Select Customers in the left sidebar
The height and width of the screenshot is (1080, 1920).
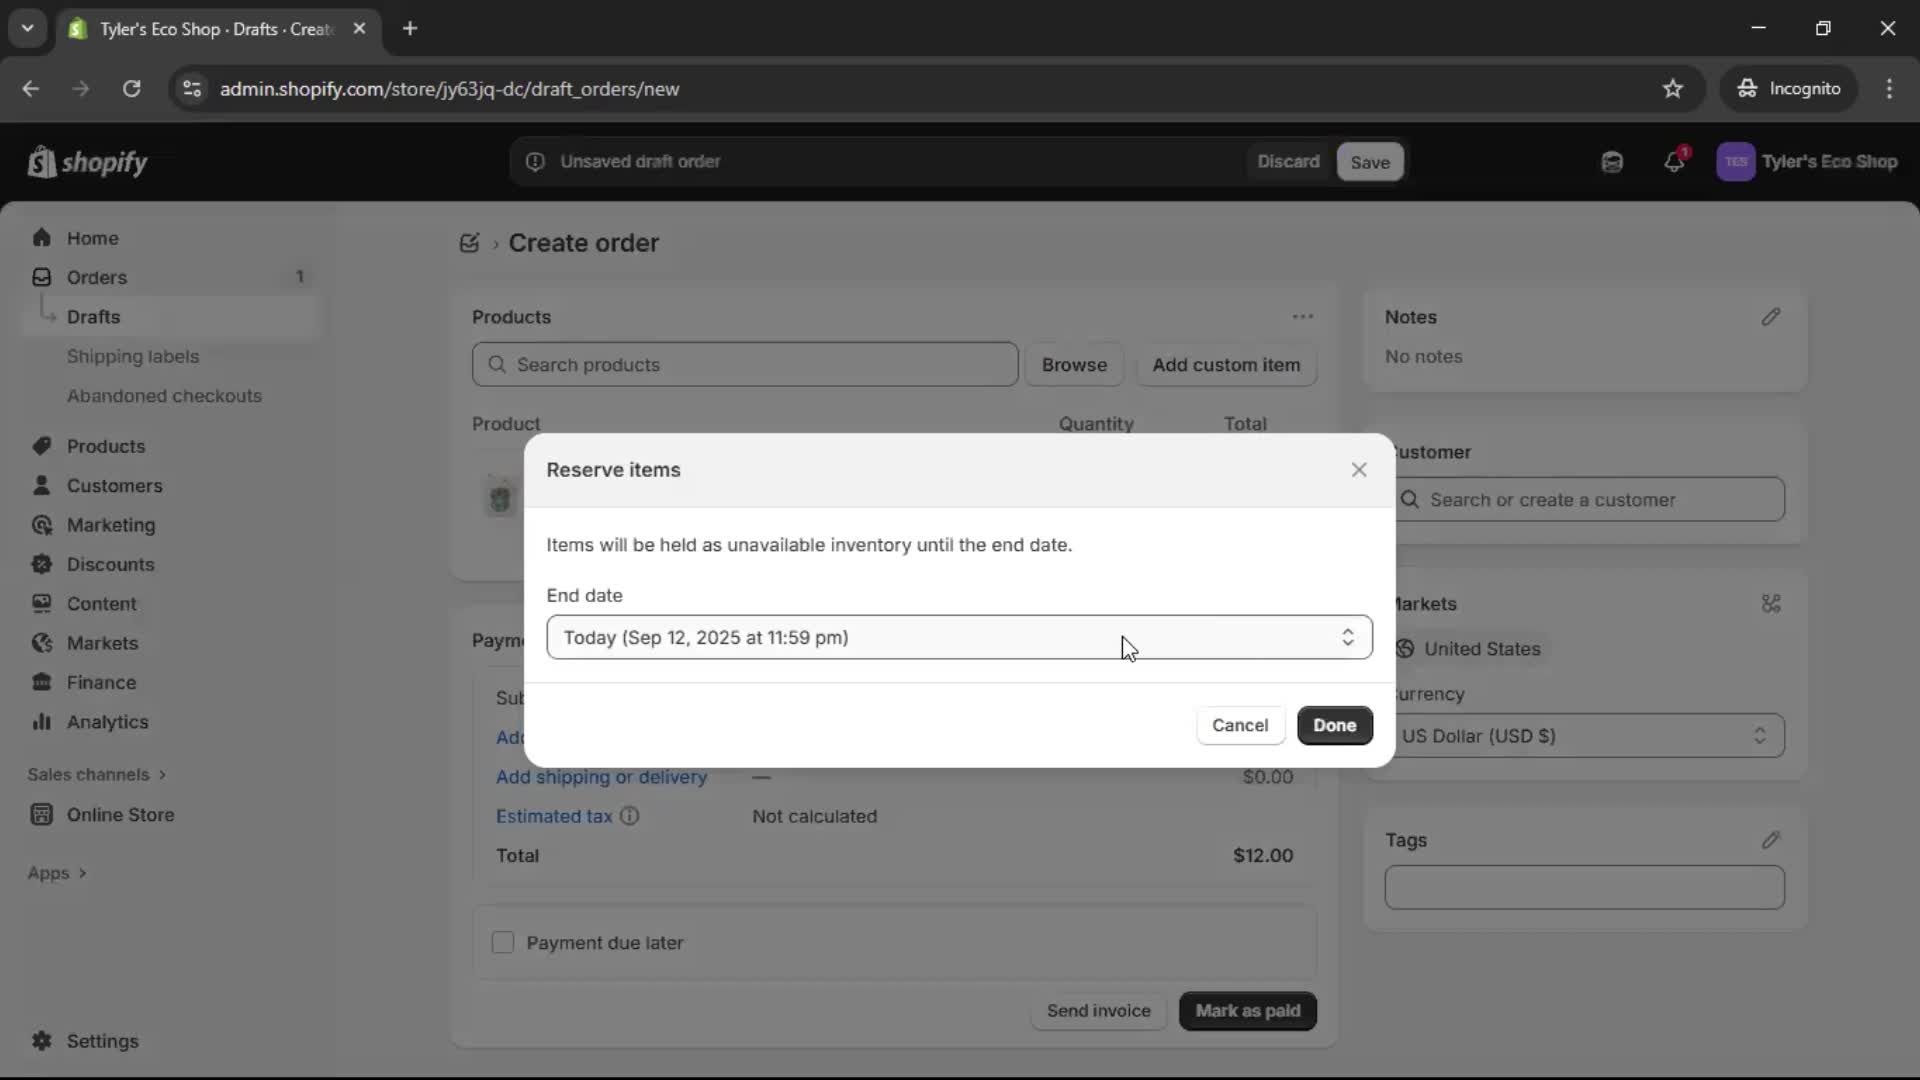click(x=116, y=486)
